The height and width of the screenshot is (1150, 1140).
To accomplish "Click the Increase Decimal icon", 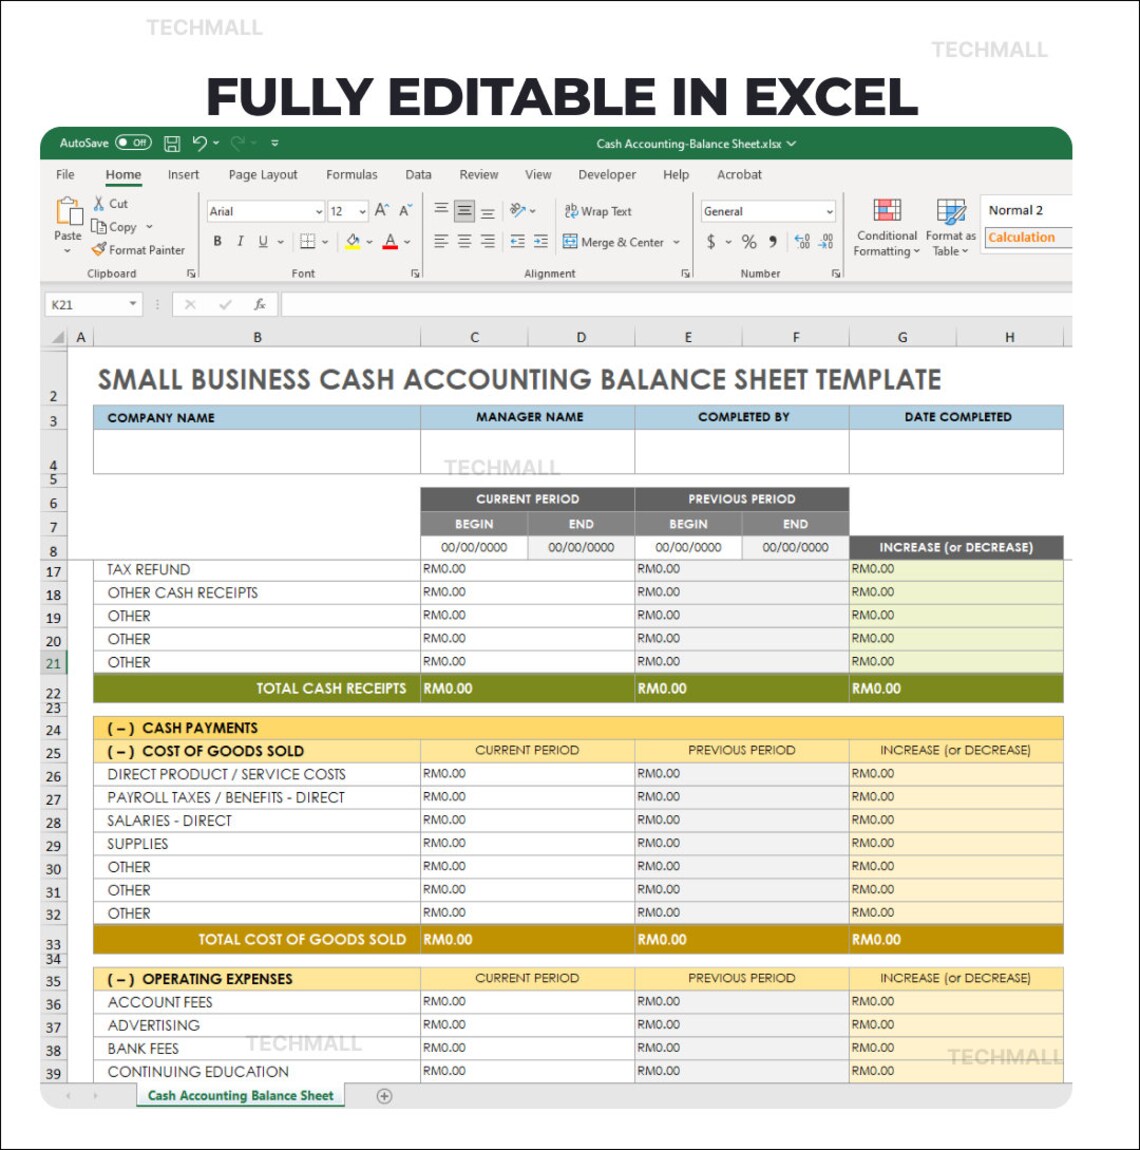I will point(800,242).
